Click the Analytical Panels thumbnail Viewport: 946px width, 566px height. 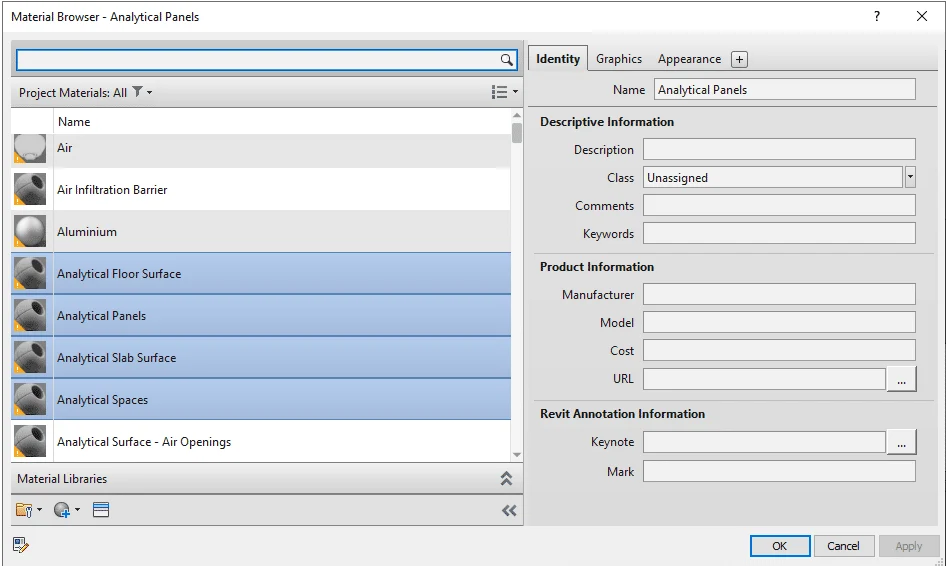pos(30,315)
